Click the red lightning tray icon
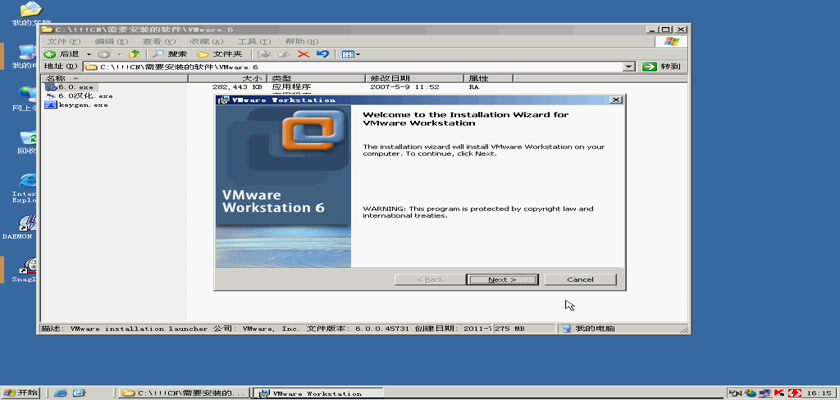Image resolution: width=840 pixels, height=400 pixels. click(794, 393)
